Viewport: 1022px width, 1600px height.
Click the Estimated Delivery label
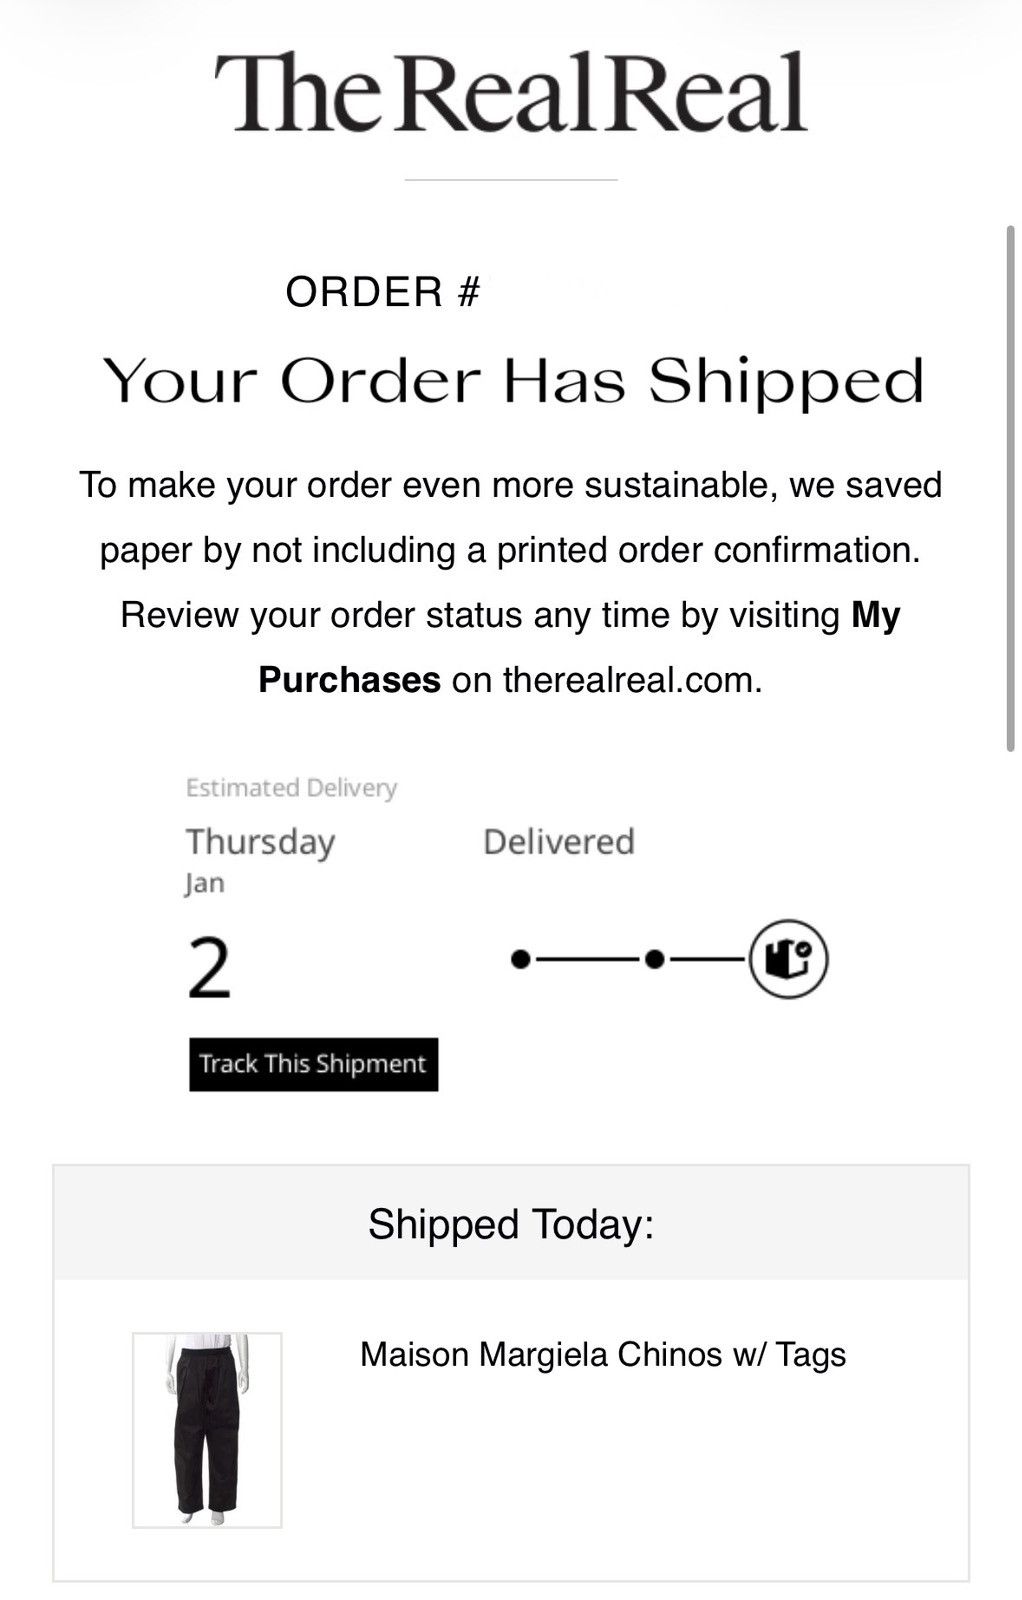click(x=291, y=788)
